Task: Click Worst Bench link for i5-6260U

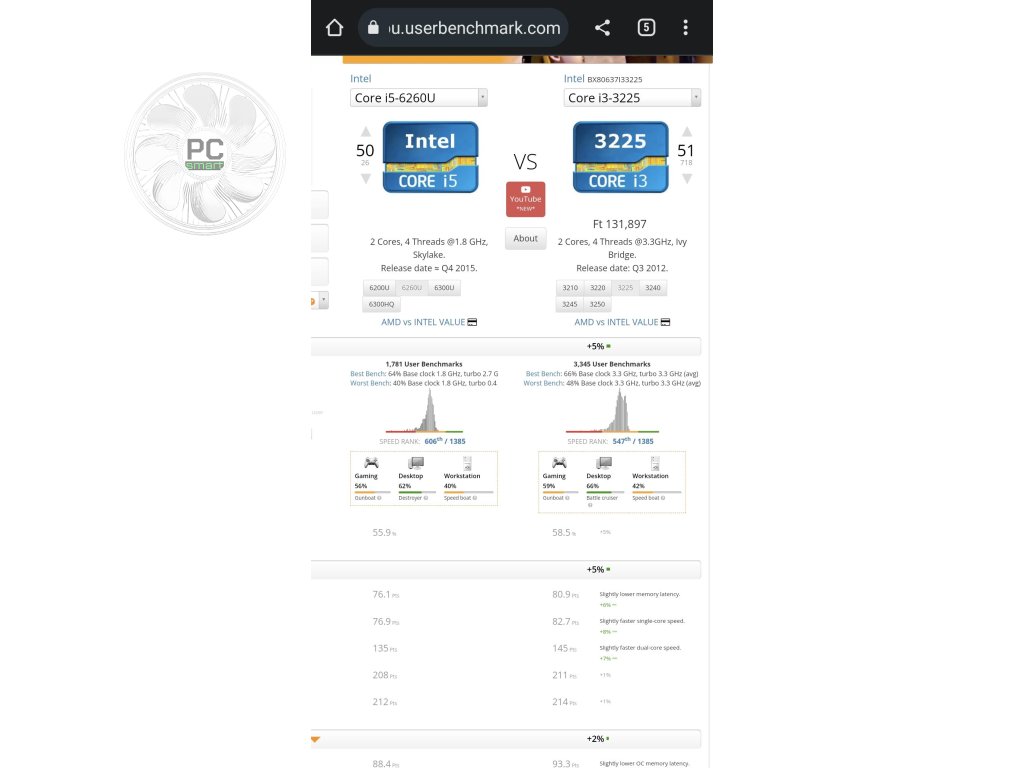Action: [370, 383]
